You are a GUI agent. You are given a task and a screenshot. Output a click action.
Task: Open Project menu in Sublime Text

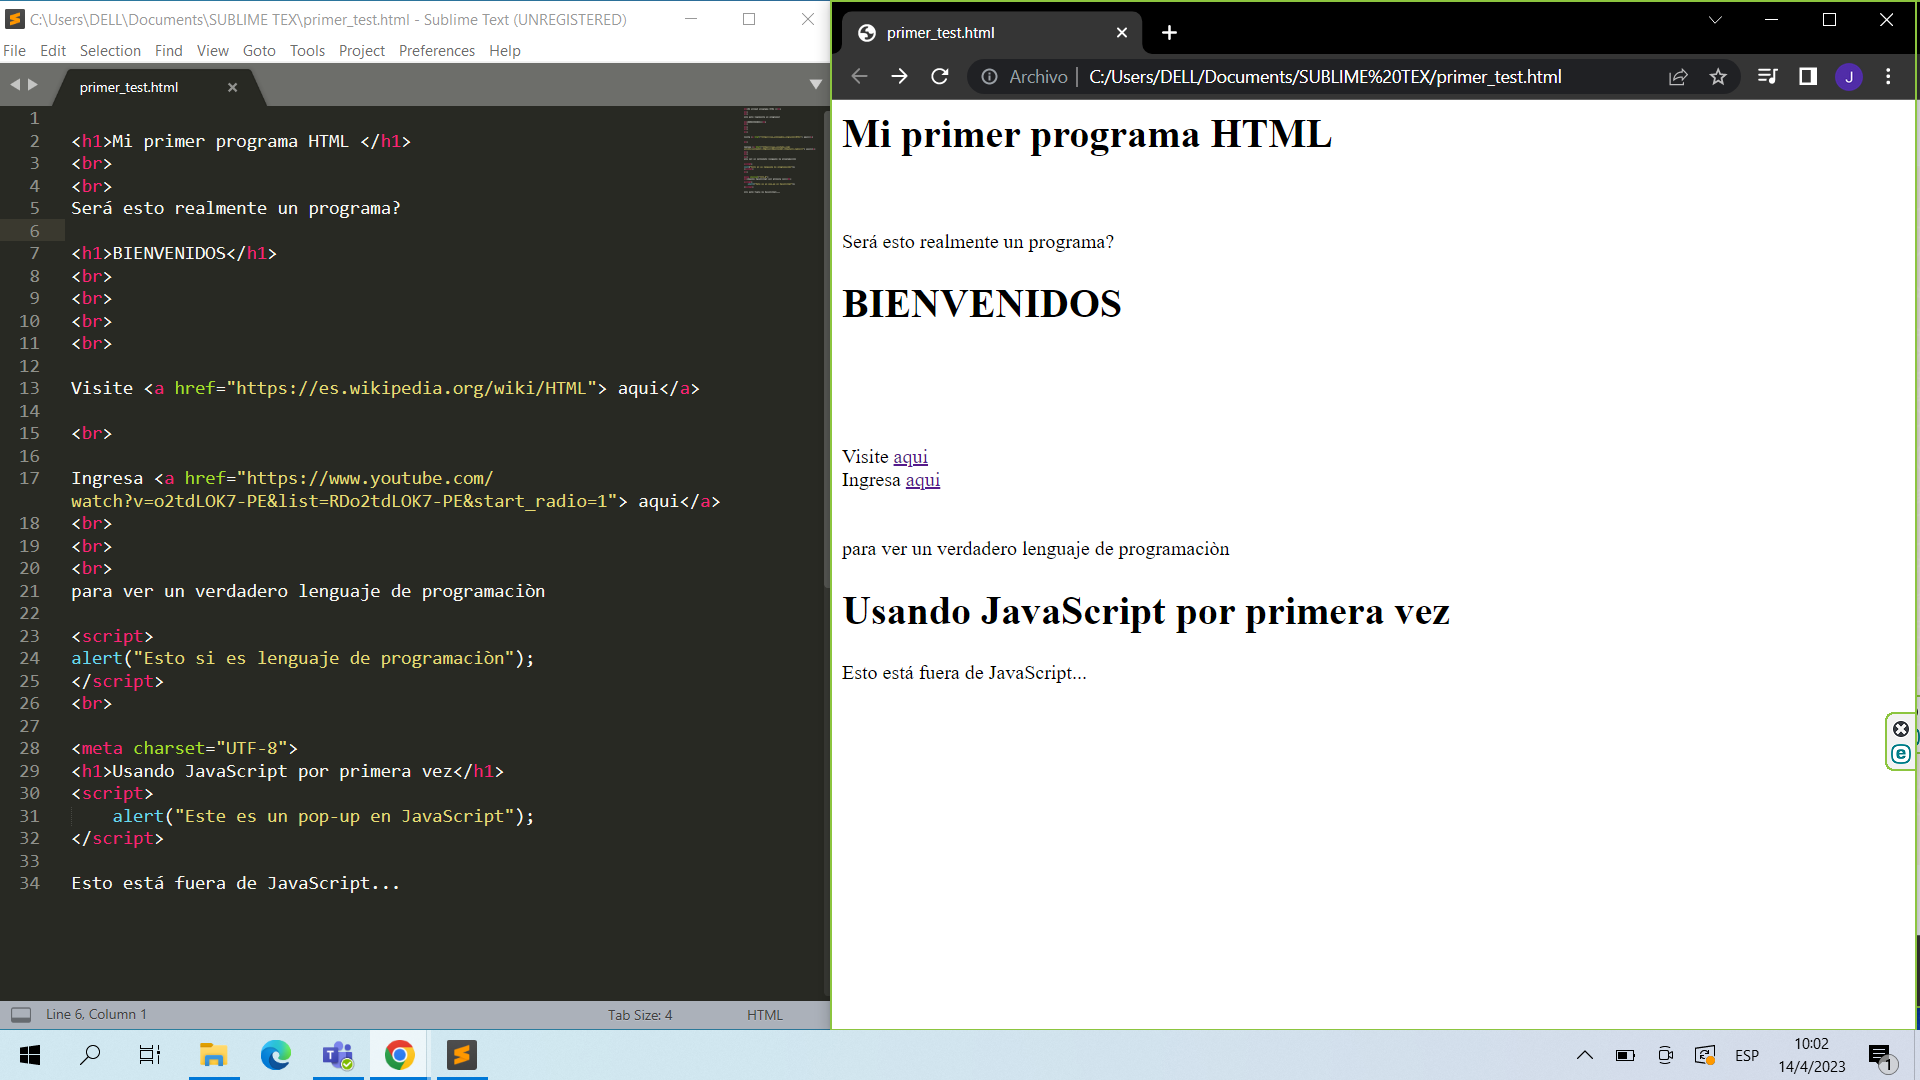(362, 51)
